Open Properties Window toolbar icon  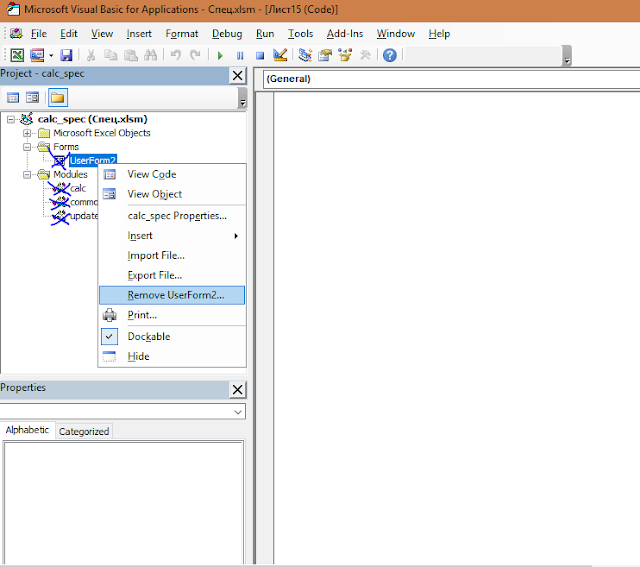[325, 55]
